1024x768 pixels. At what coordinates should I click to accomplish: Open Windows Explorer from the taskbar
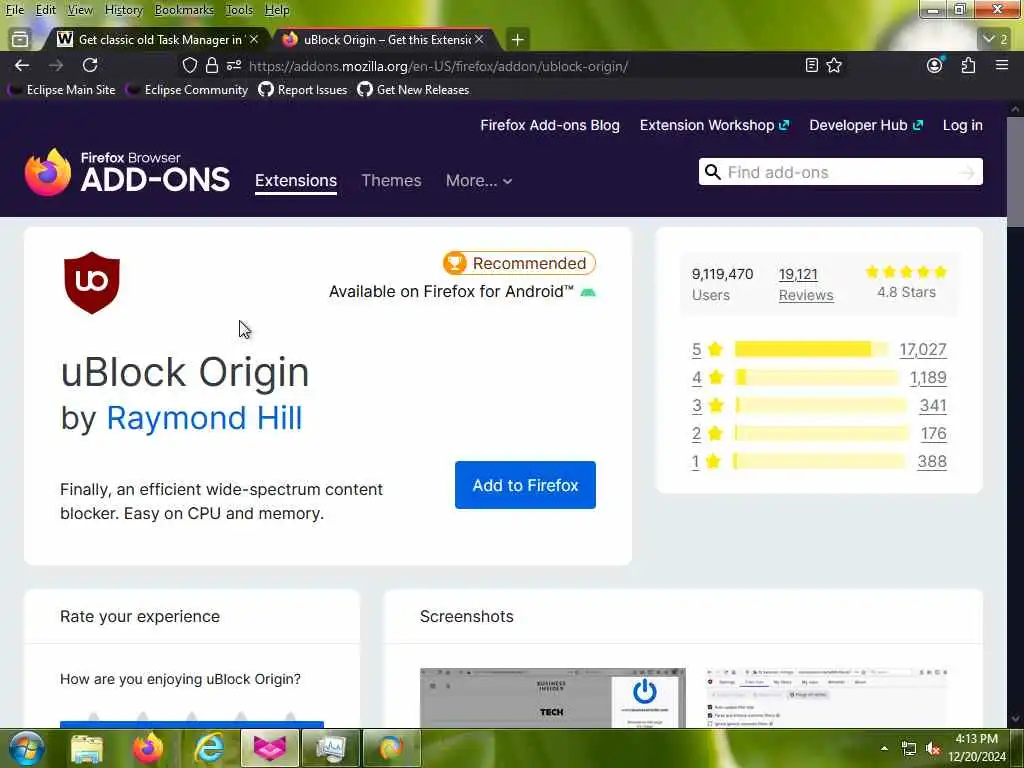tap(86, 748)
